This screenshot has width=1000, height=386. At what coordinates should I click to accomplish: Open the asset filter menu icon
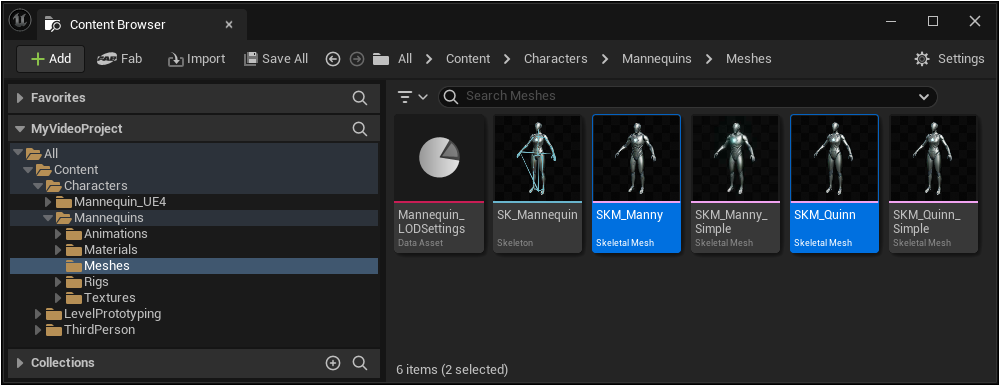pyautogui.click(x=412, y=97)
